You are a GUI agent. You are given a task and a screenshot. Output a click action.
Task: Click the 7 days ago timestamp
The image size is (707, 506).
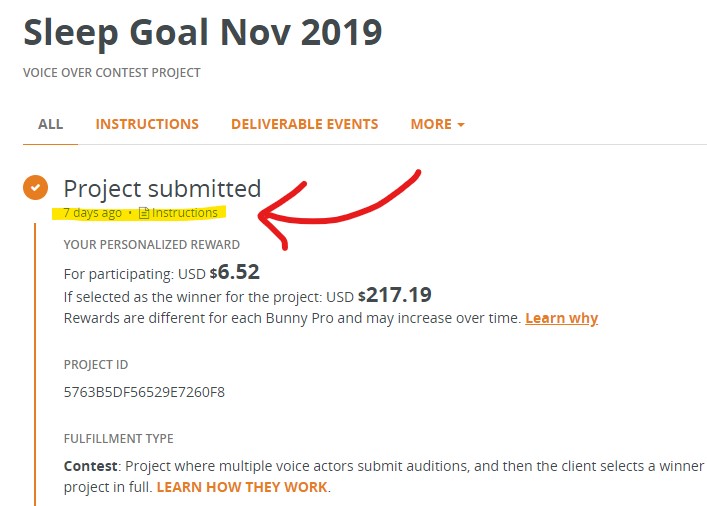click(x=92, y=213)
